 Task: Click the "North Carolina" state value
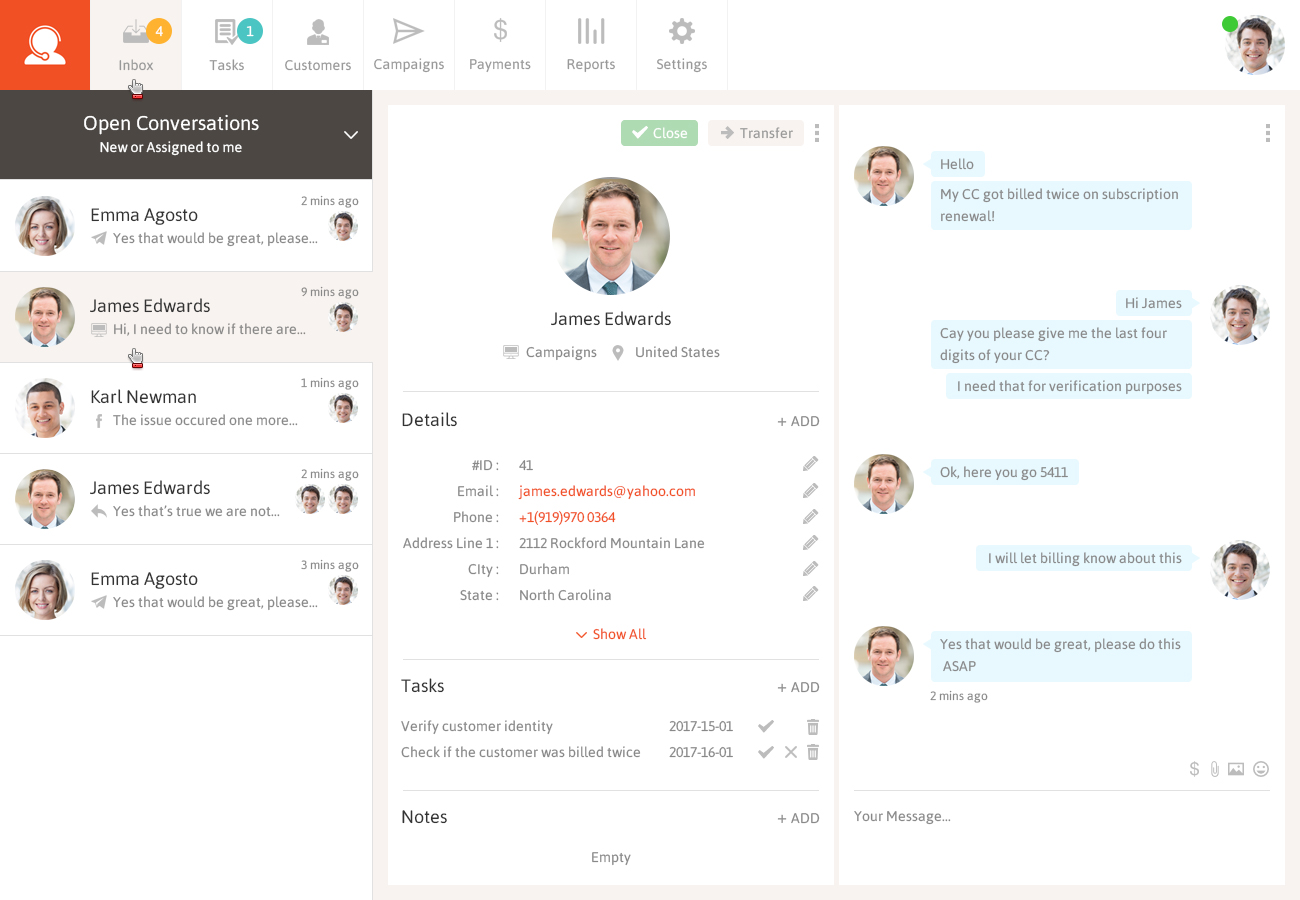565,595
